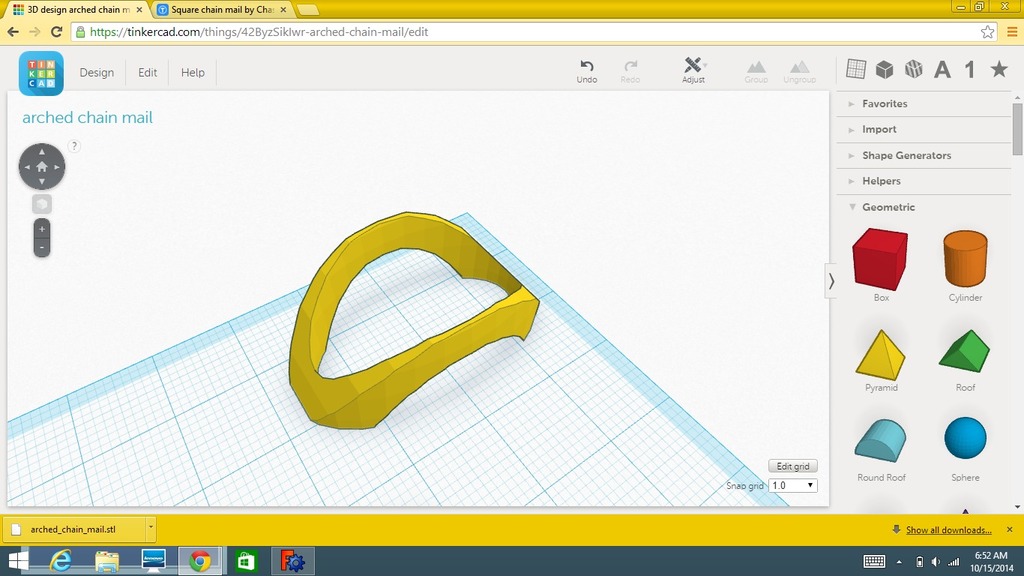This screenshot has width=1024, height=576.
Task: Open File Explorer from taskbar
Action: coord(107,561)
